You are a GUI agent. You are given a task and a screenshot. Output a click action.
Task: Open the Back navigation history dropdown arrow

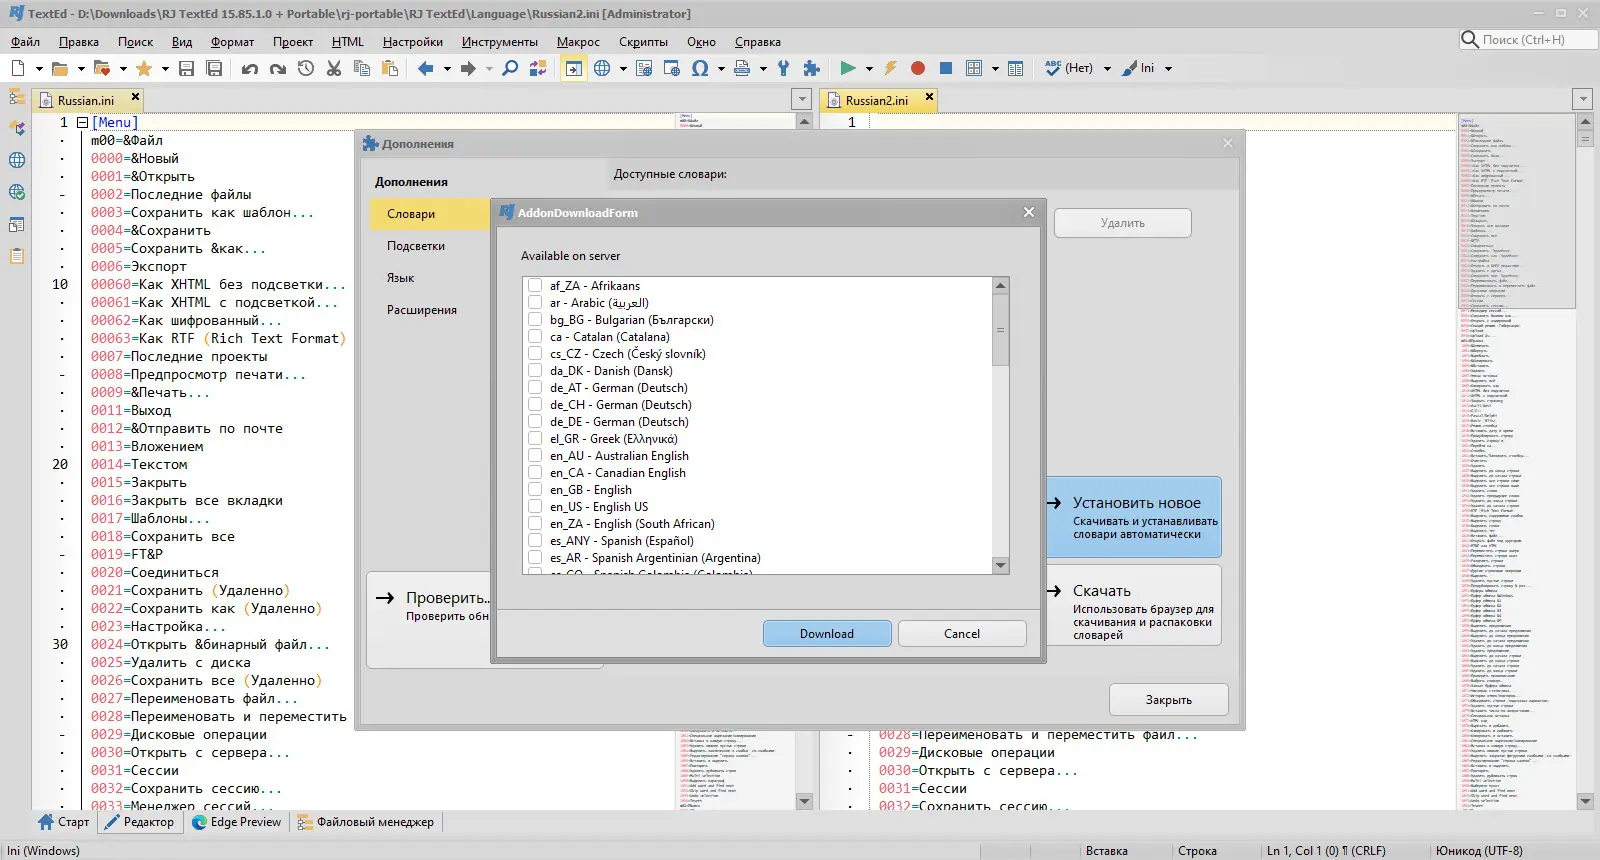(447, 69)
